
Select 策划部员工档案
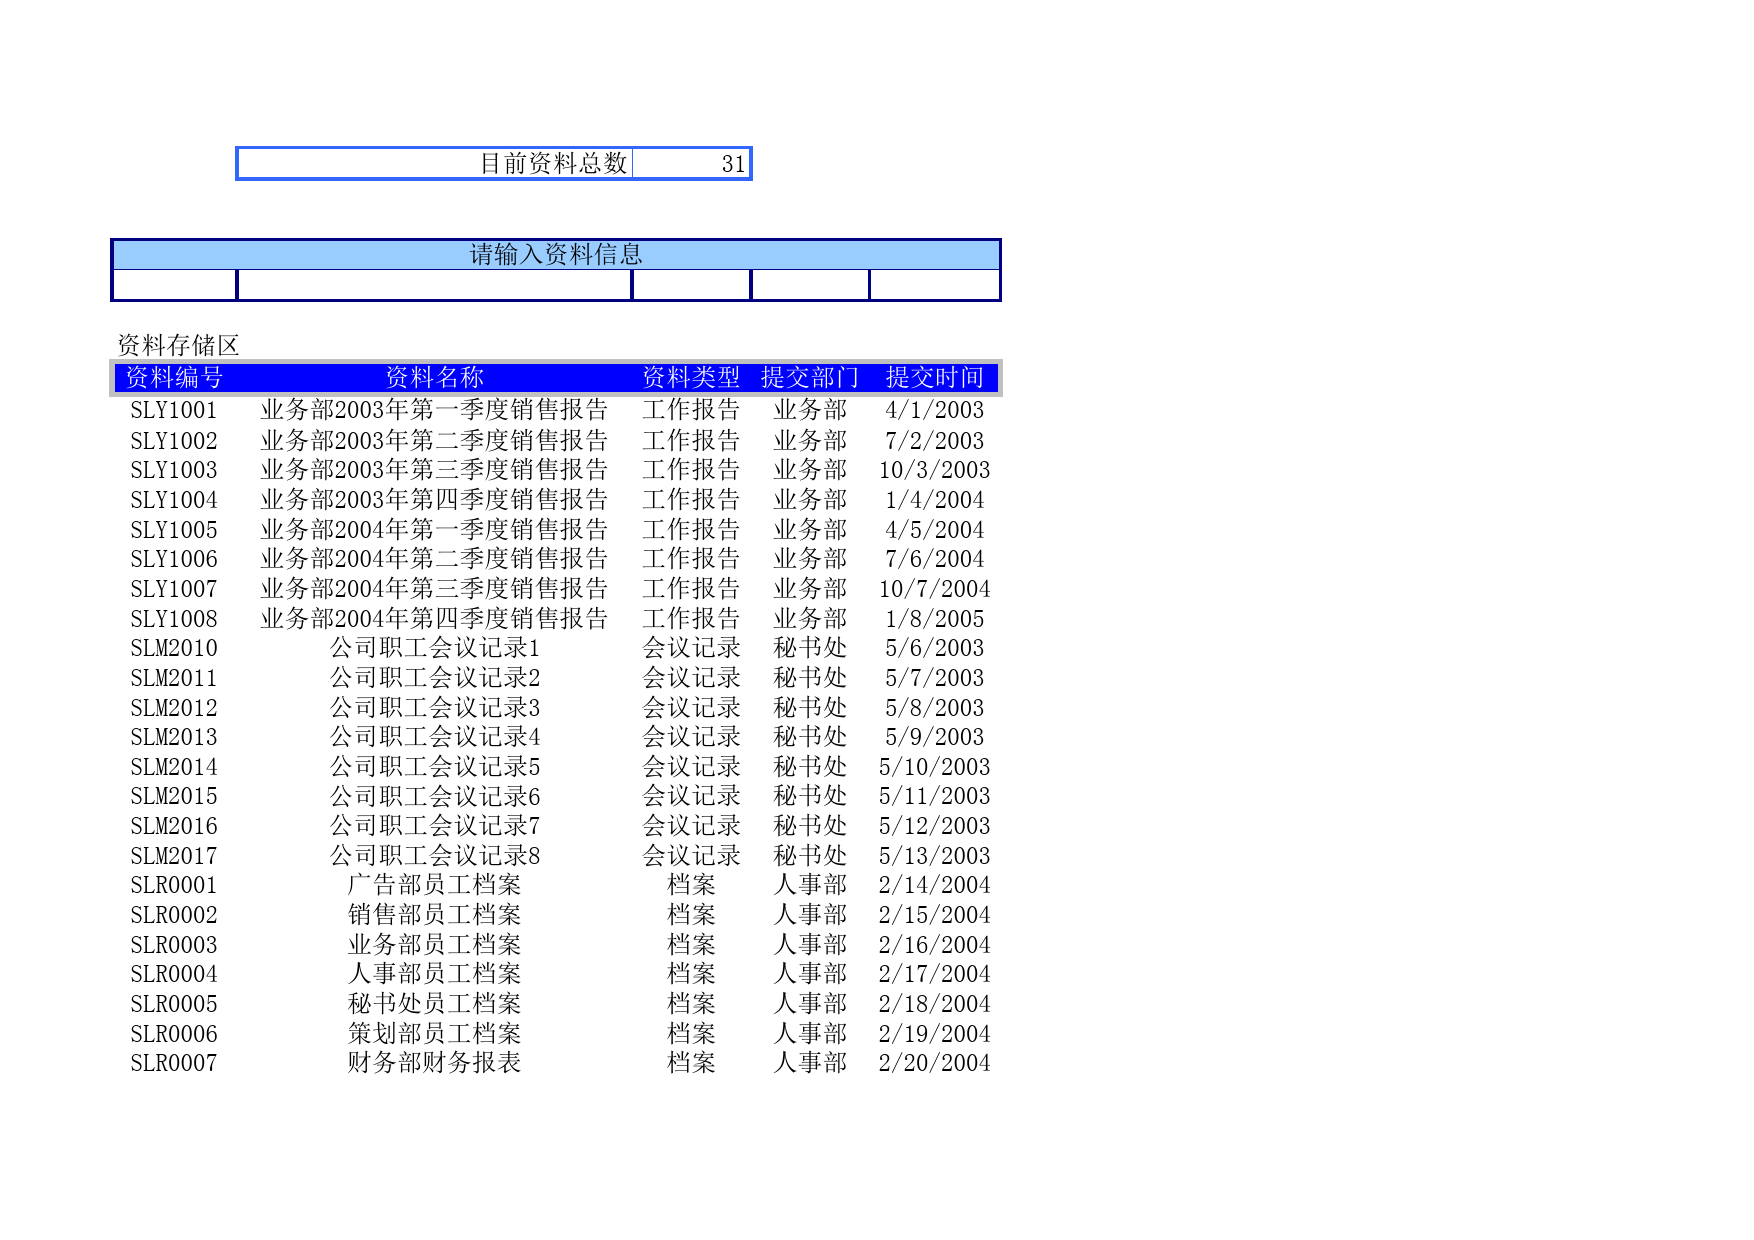(x=435, y=1034)
